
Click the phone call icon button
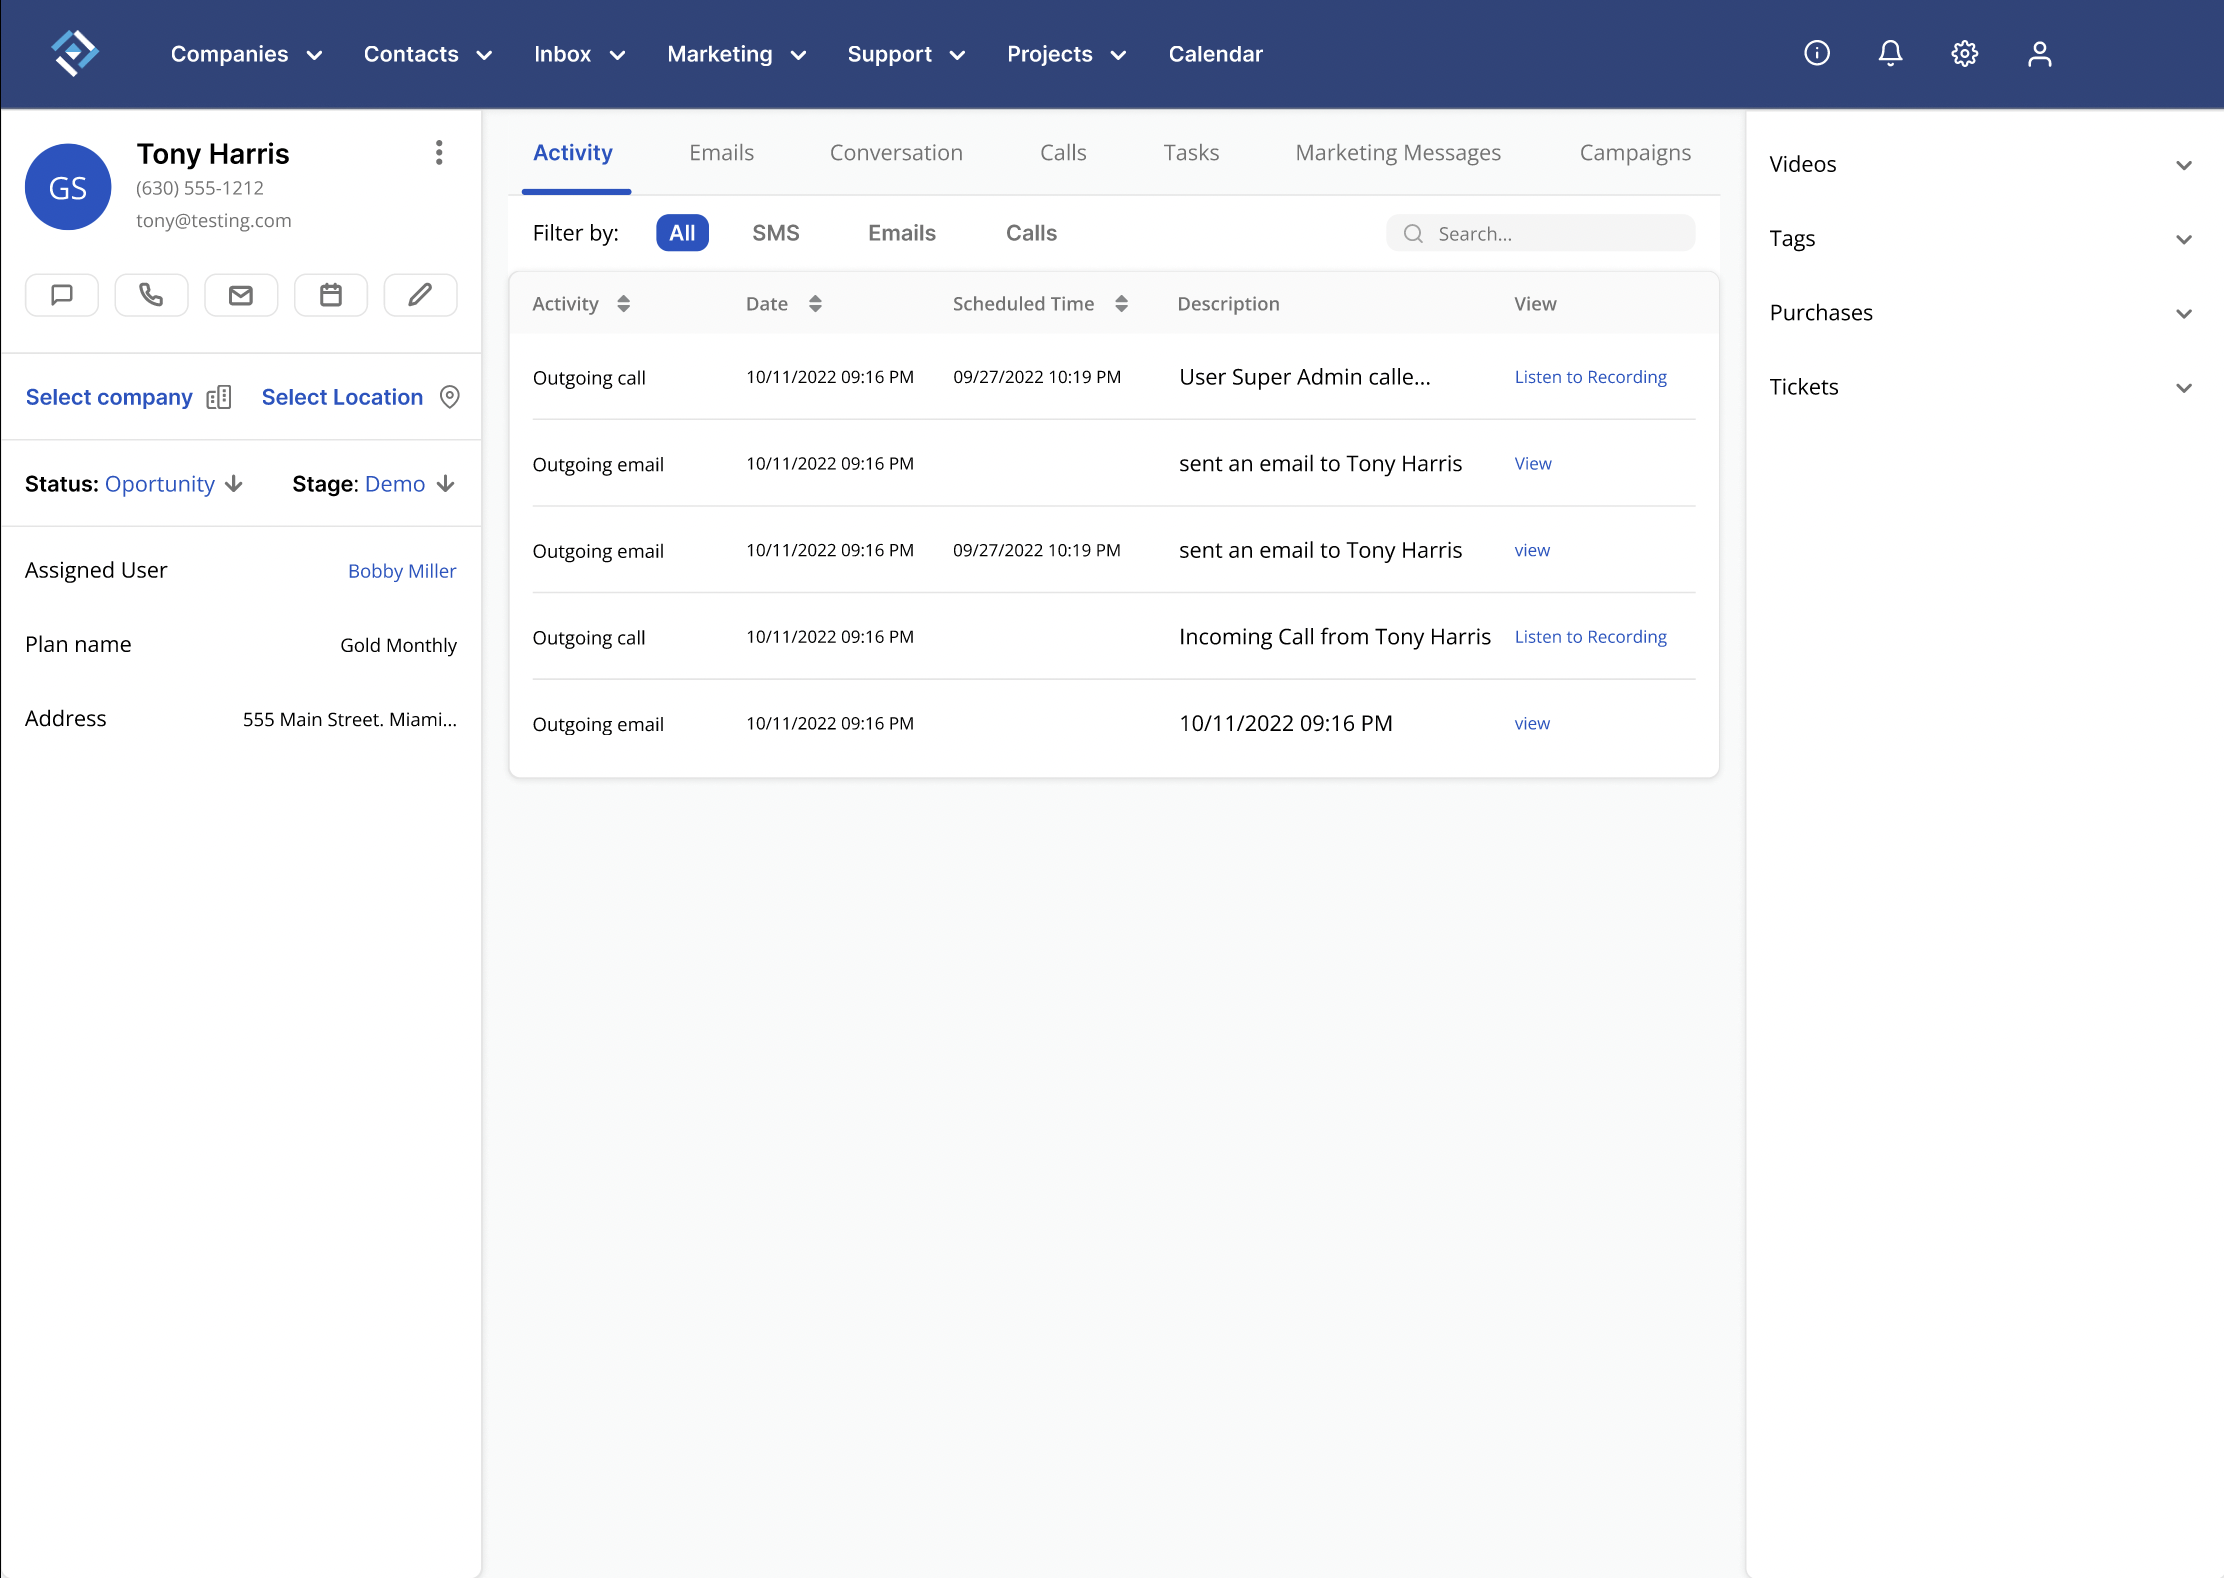point(151,295)
